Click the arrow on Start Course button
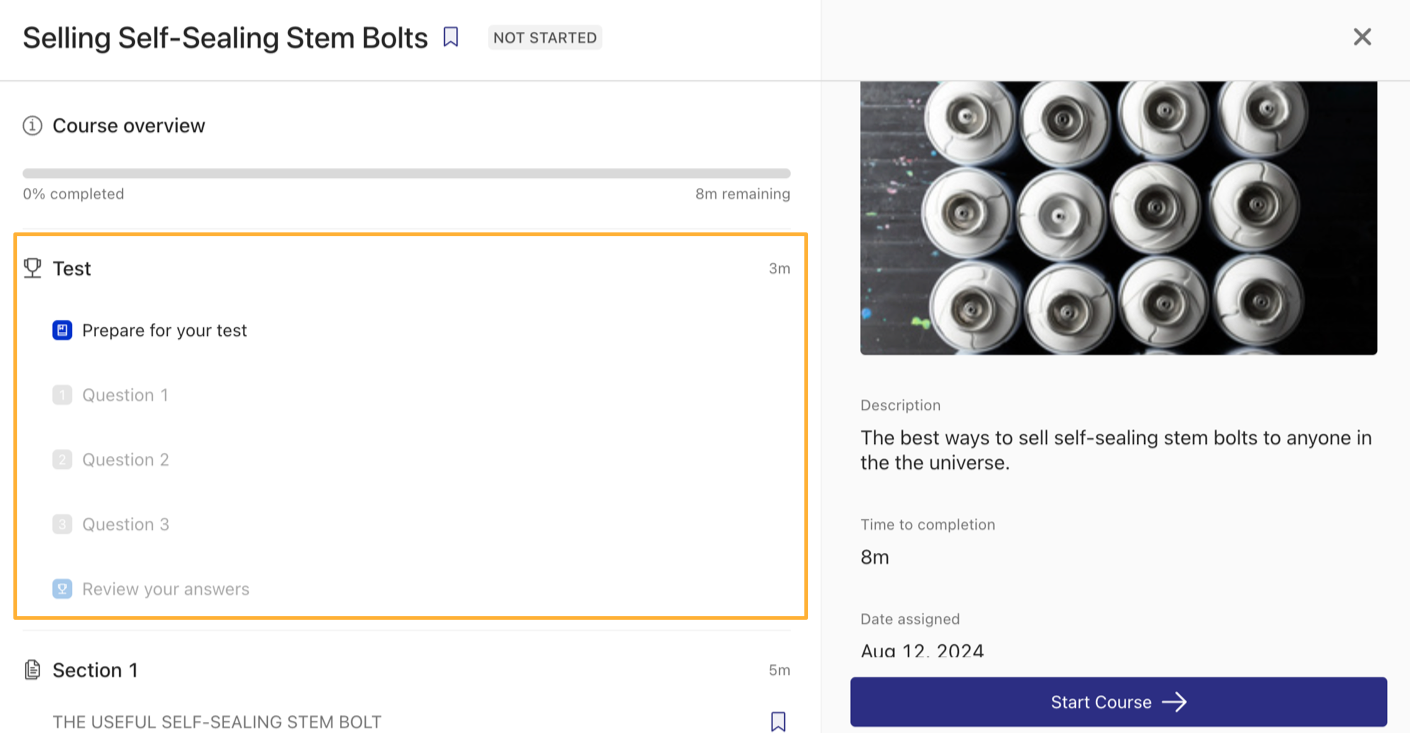This screenshot has width=1410, height=733. (x=1175, y=702)
